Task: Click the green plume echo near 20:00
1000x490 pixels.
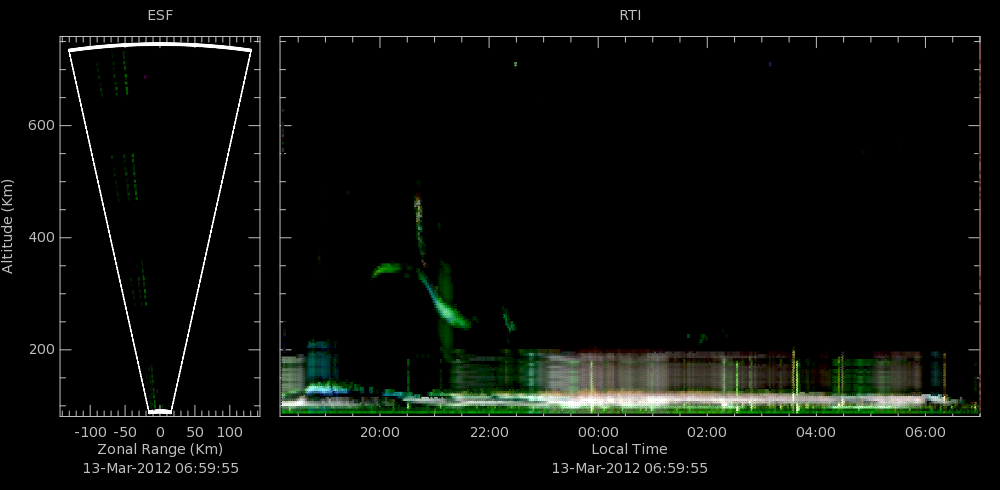Action: point(387,270)
